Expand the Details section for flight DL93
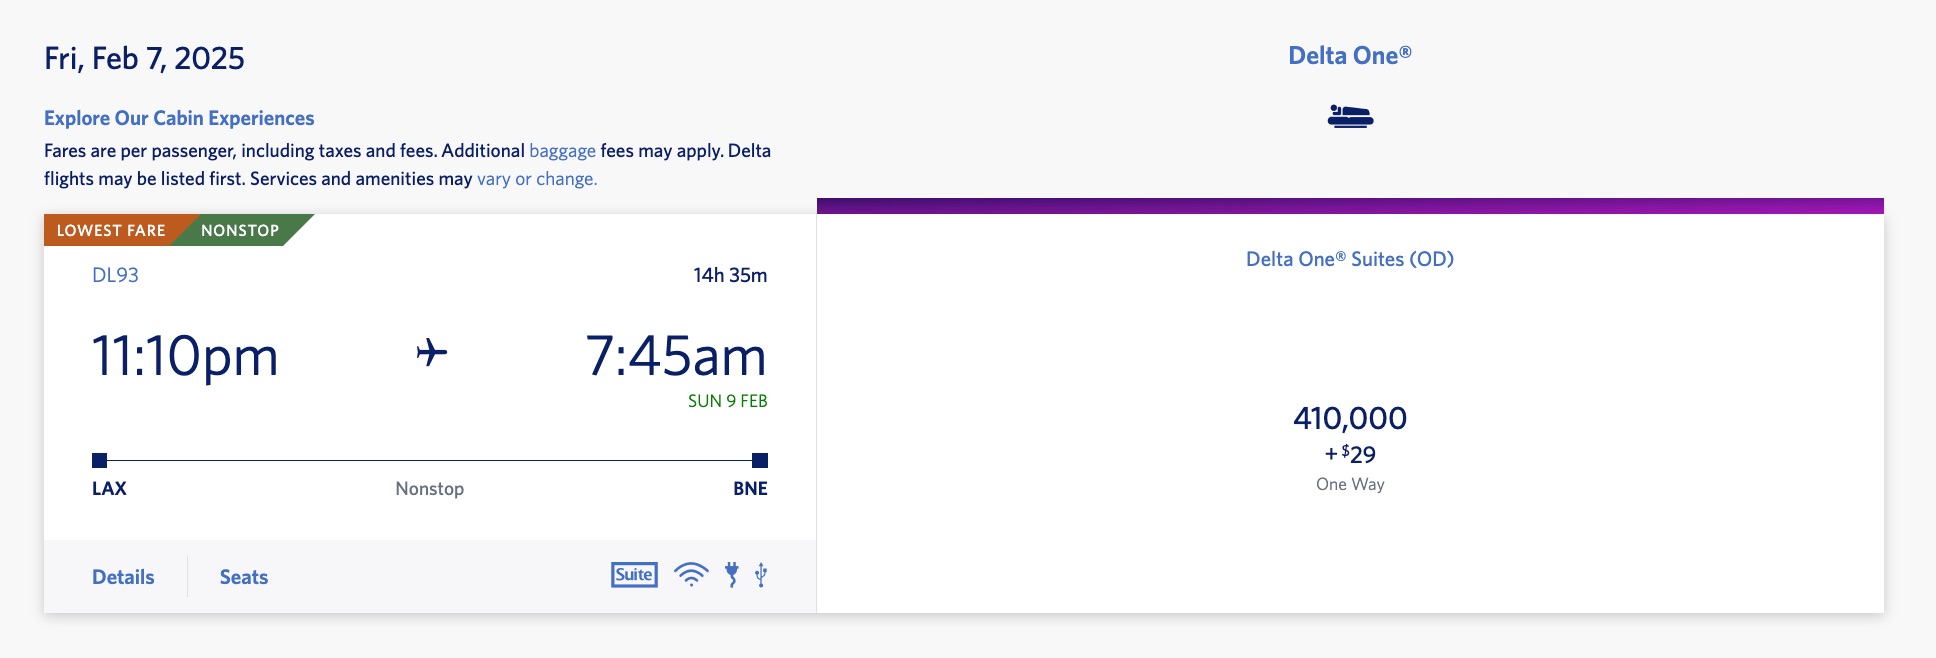 click(121, 577)
